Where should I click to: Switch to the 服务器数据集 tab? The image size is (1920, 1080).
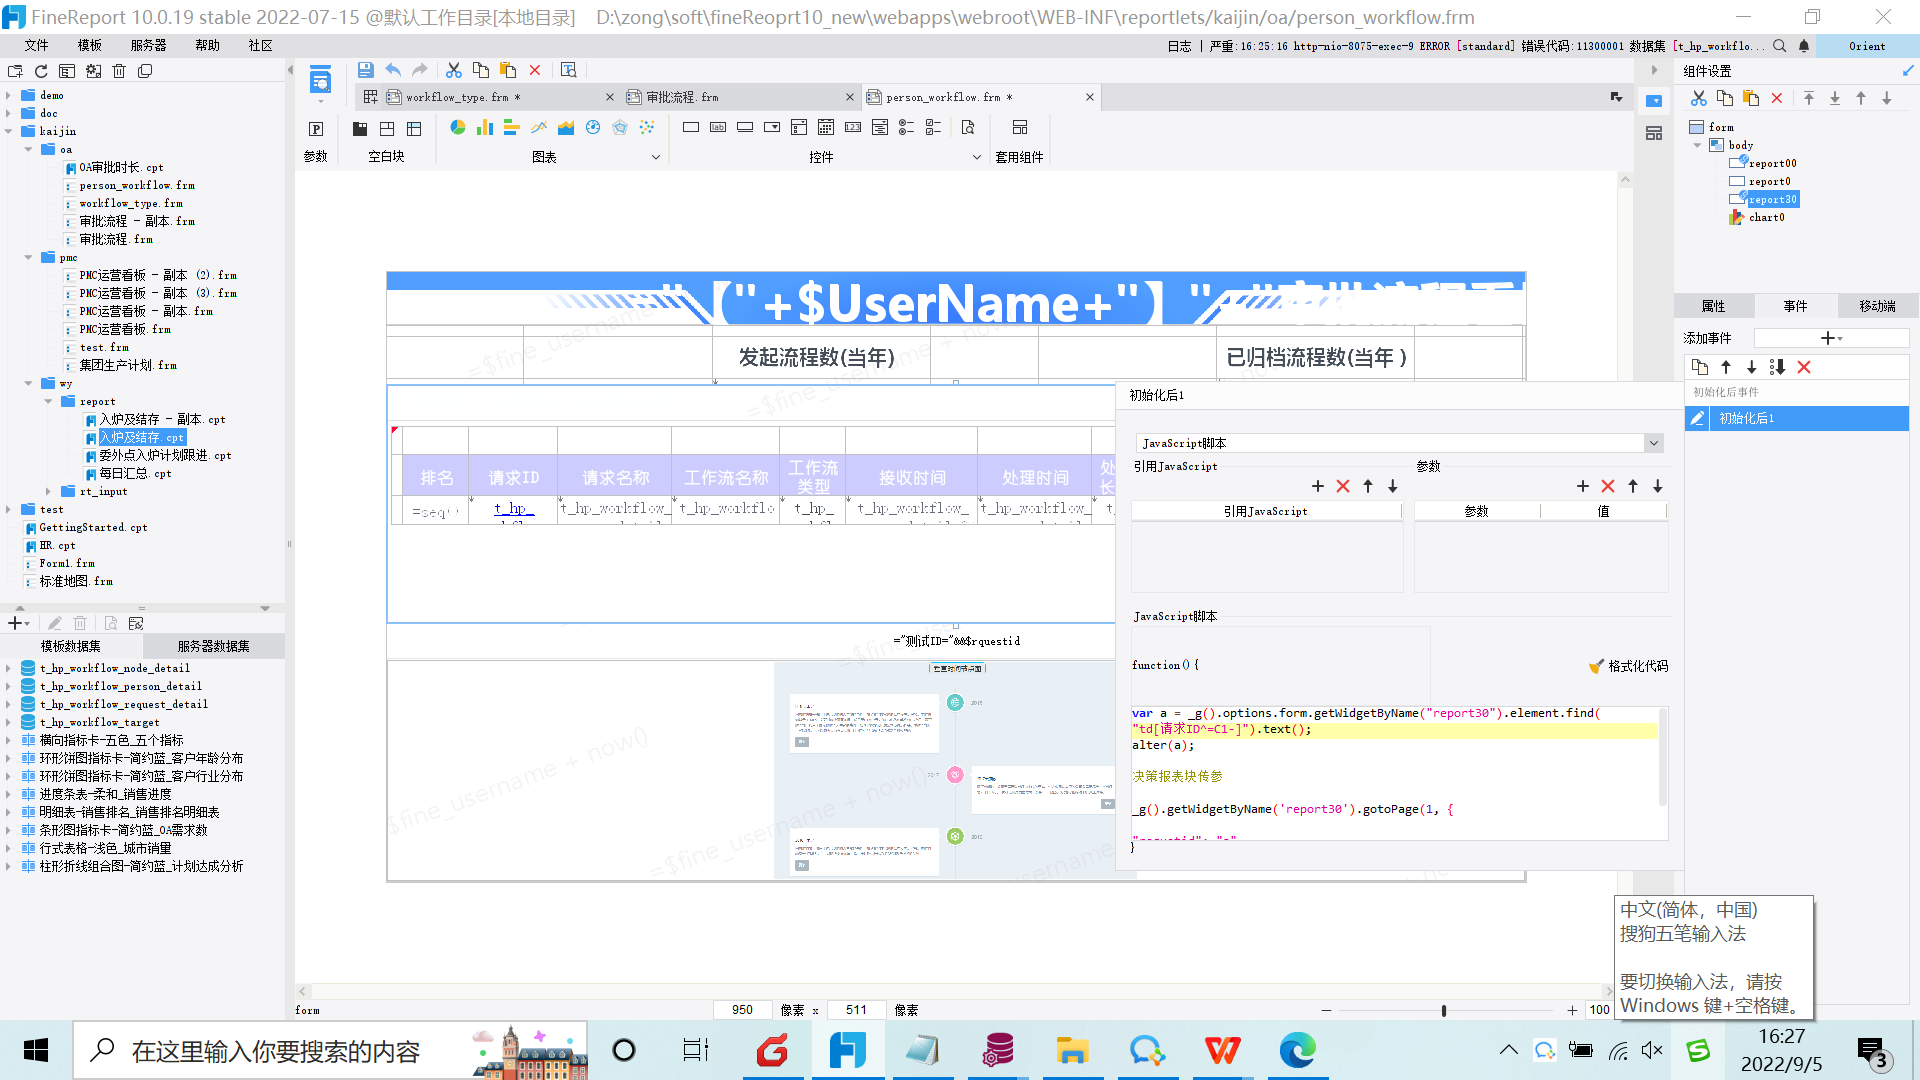213,646
